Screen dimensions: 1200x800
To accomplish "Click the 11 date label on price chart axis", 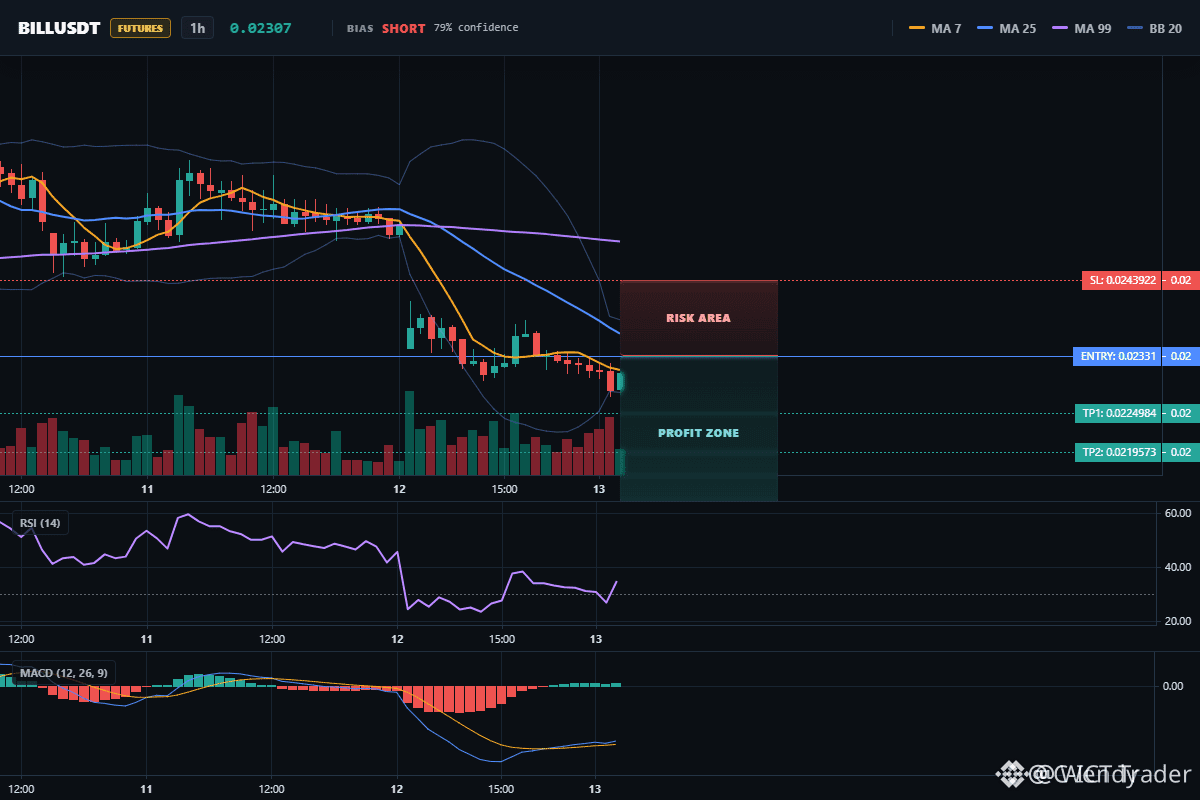I will coord(147,489).
